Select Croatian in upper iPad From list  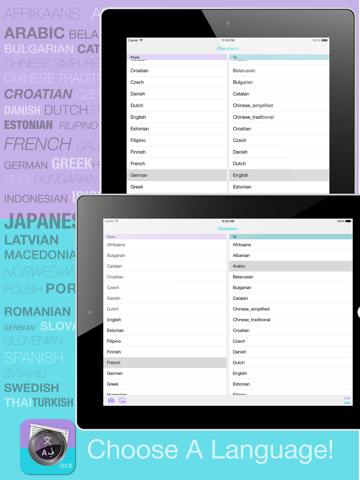(x=177, y=71)
